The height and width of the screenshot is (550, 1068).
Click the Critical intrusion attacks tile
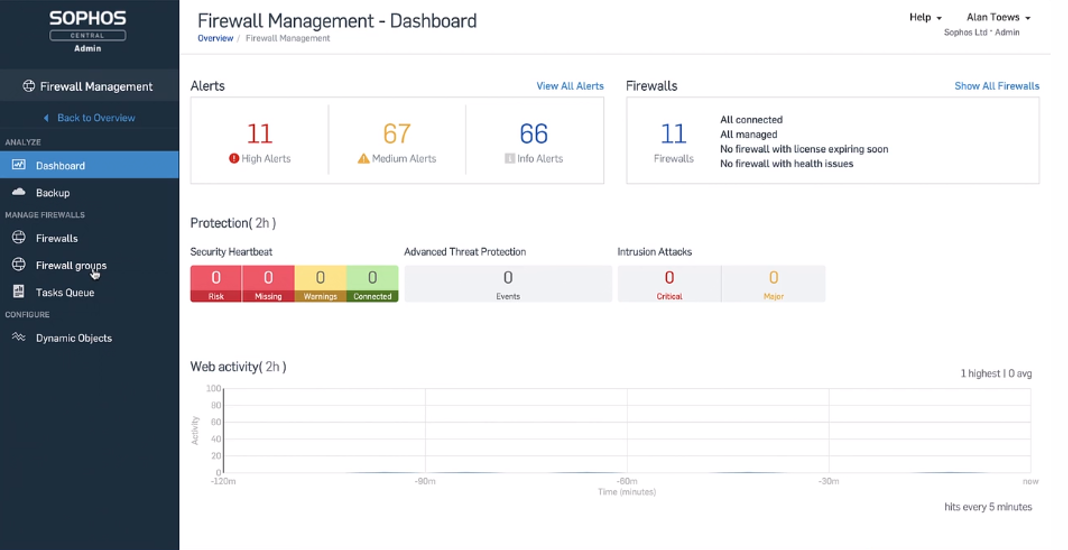tap(670, 284)
